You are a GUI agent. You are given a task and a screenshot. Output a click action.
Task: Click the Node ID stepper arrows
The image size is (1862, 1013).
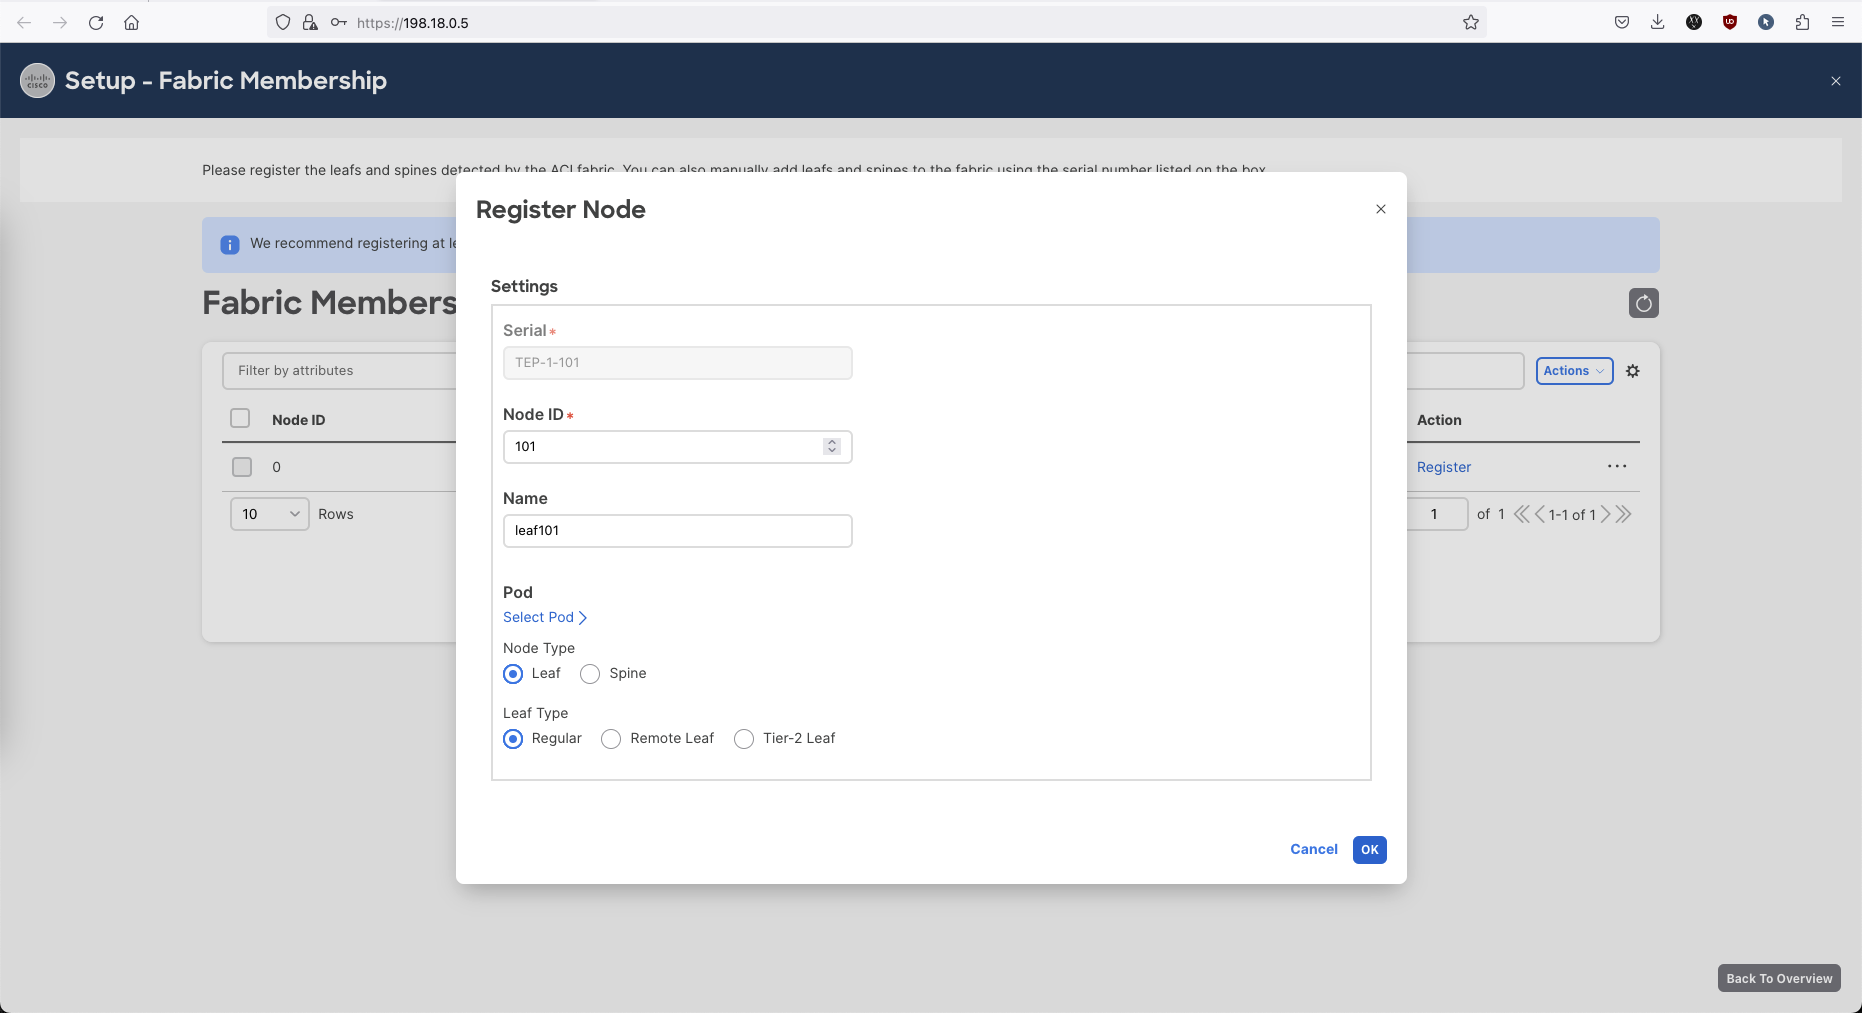tap(832, 447)
